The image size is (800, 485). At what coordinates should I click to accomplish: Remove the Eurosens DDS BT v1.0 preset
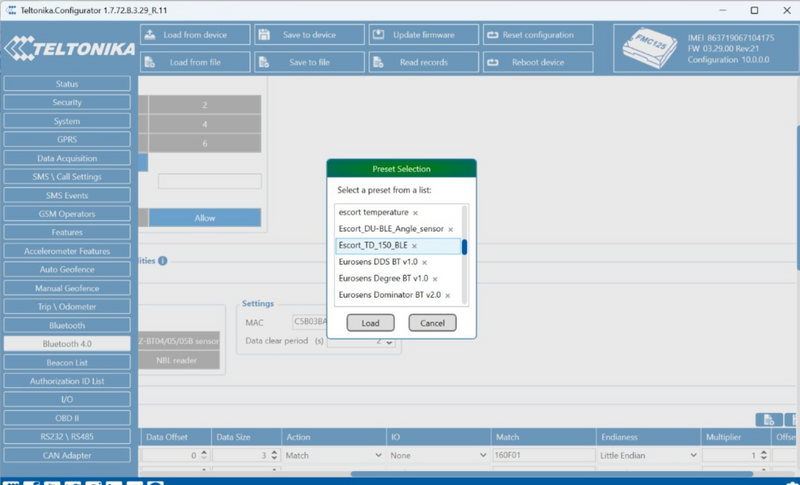424,263
